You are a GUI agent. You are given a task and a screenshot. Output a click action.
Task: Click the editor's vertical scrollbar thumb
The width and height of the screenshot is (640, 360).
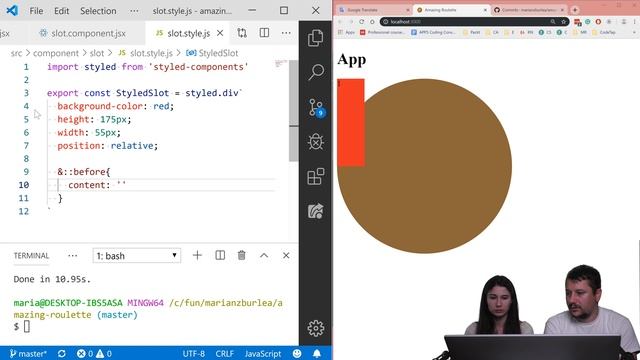(x=293, y=110)
